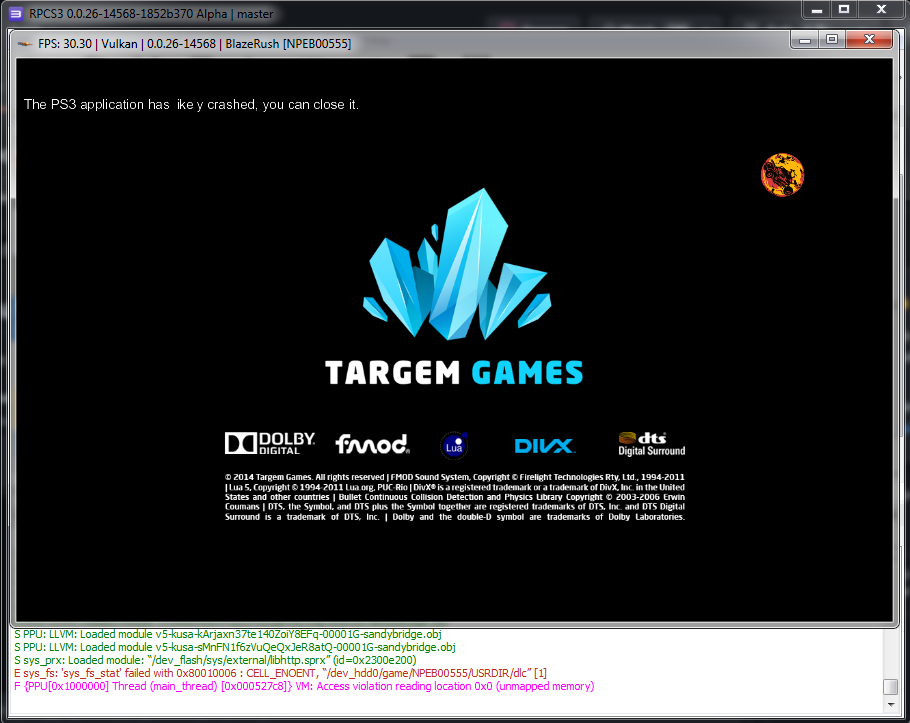
Task: Close the crashed BlazeRush game window
Action: click(869, 40)
